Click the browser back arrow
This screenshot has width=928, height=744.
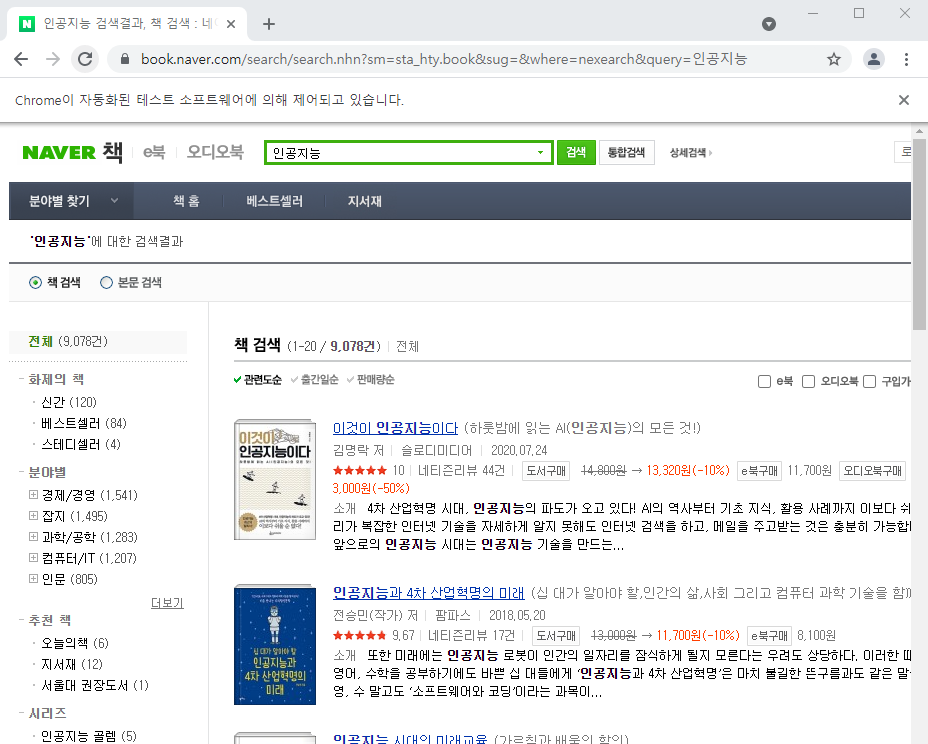(21, 59)
